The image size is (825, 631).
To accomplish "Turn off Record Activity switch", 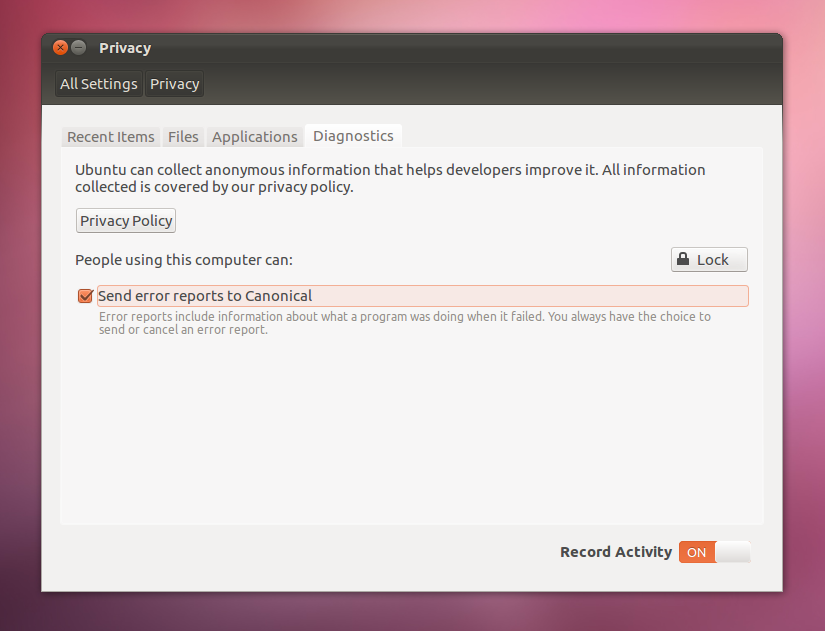I will (x=715, y=552).
